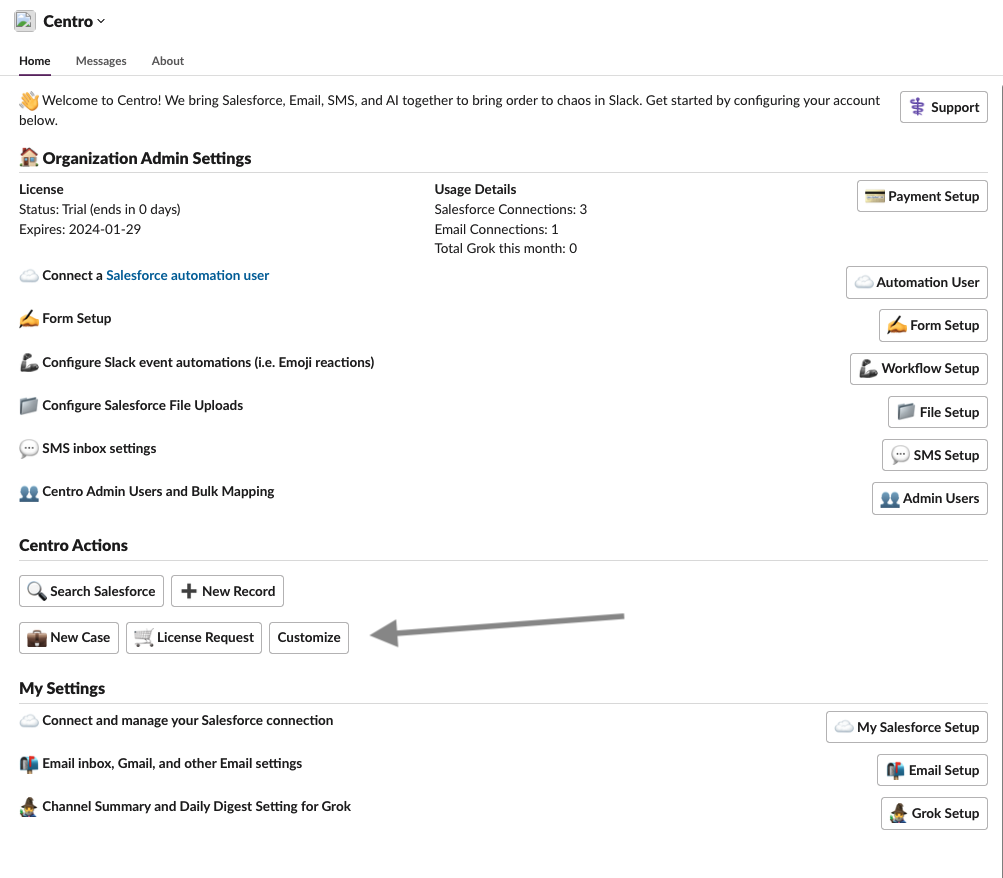The width and height of the screenshot is (1003, 878).
Task: Open Payment Setup with credit card icon
Action: tap(922, 196)
